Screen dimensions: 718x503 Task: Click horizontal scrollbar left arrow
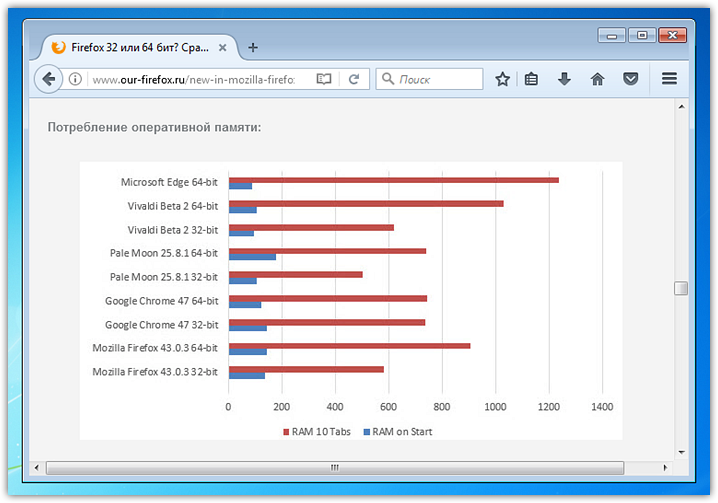click(x=37, y=468)
